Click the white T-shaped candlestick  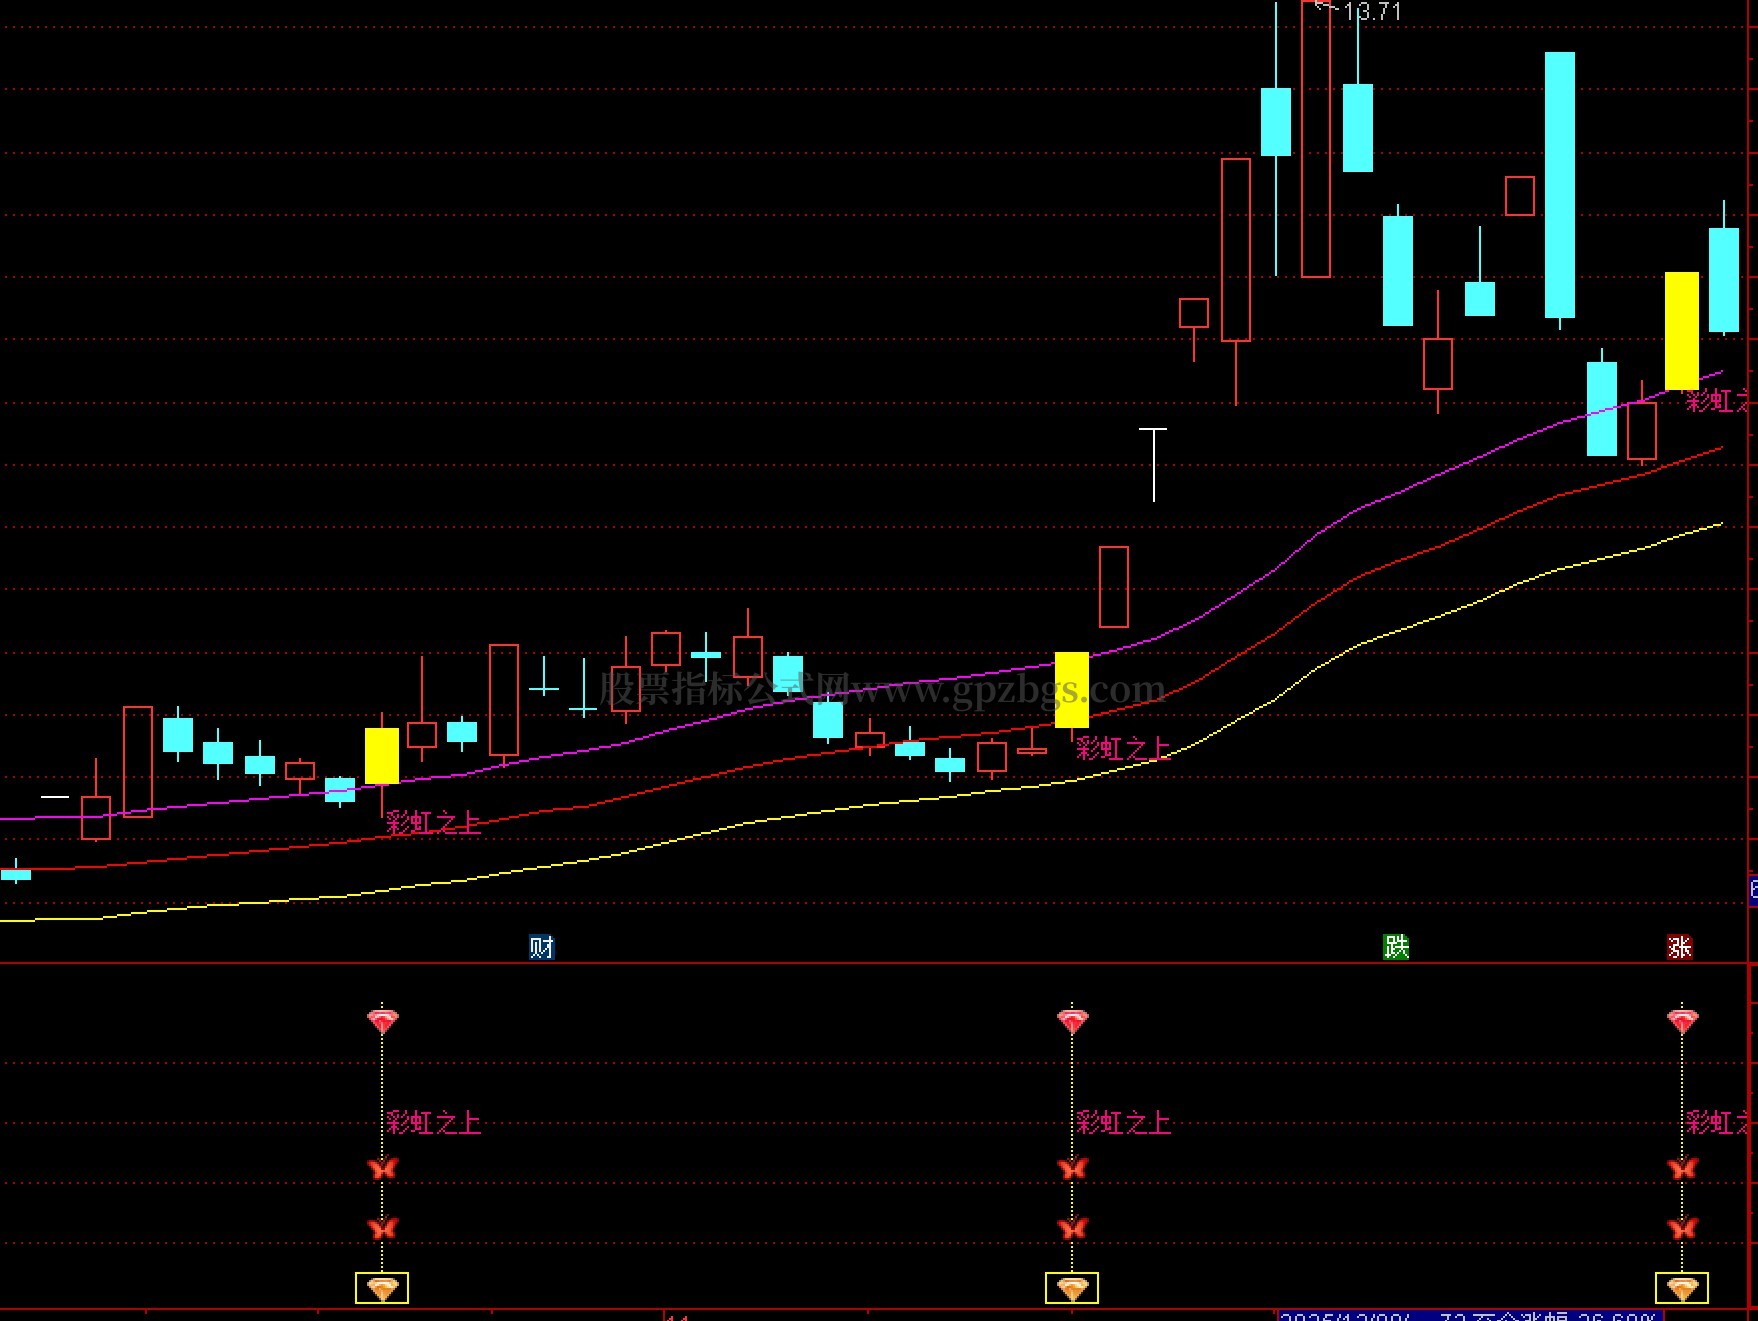[1153, 462]
